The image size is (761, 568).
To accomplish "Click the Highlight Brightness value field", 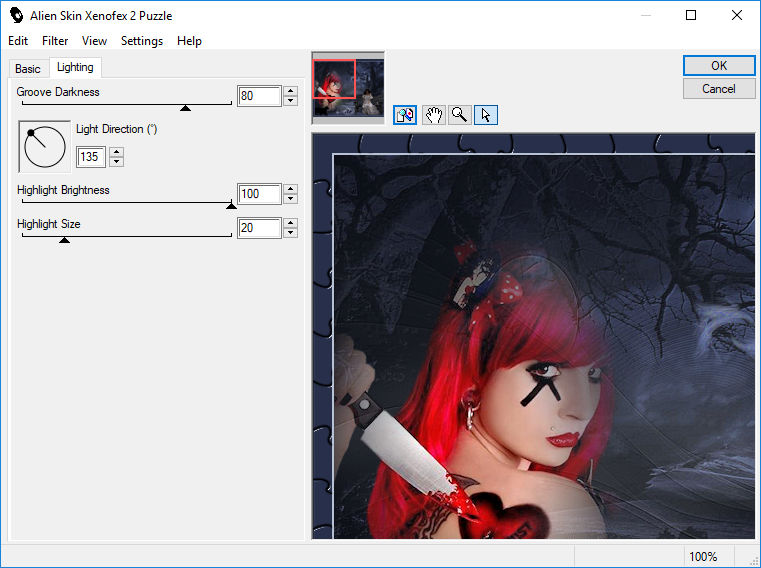I will [x=259, y=194].
